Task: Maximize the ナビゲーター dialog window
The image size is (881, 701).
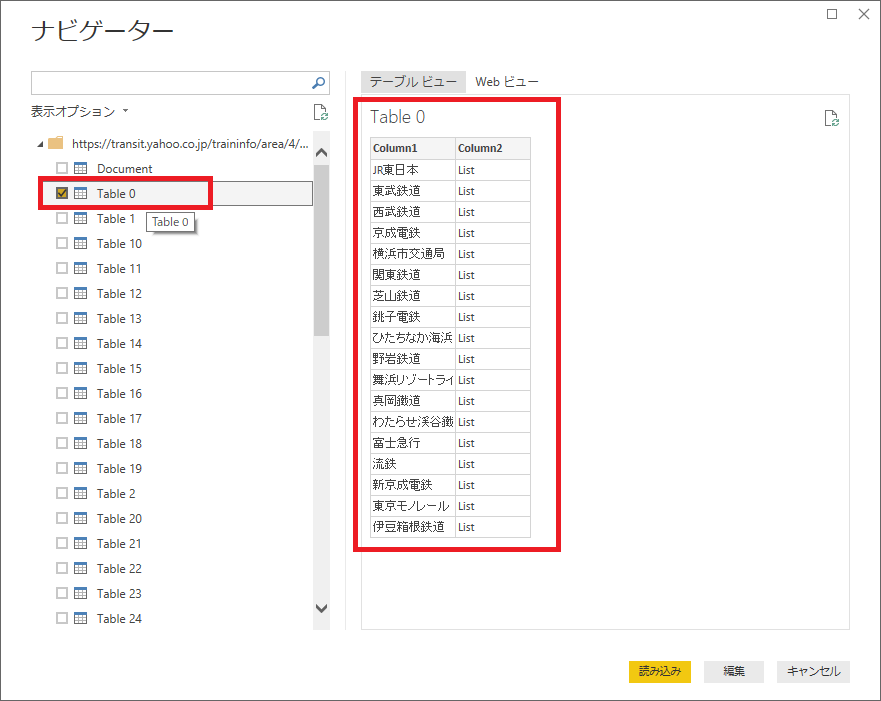Action: click(832, 14)
